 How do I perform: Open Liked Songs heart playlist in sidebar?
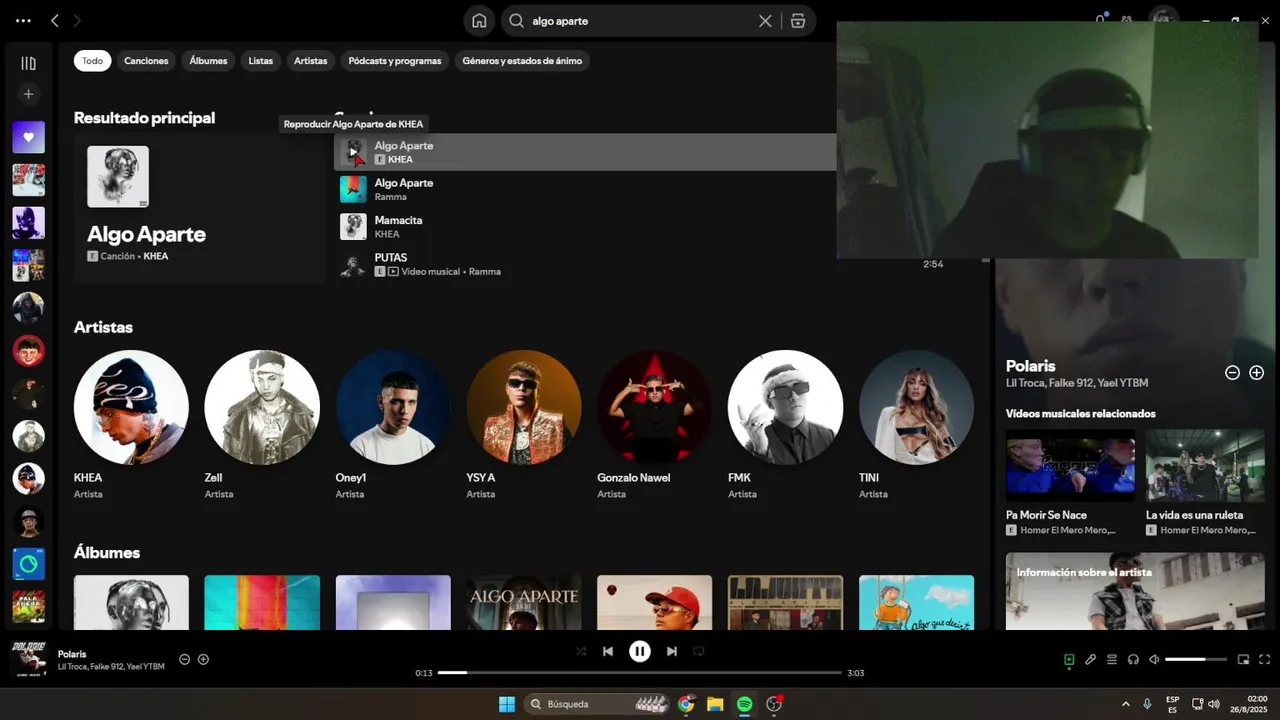28,137
